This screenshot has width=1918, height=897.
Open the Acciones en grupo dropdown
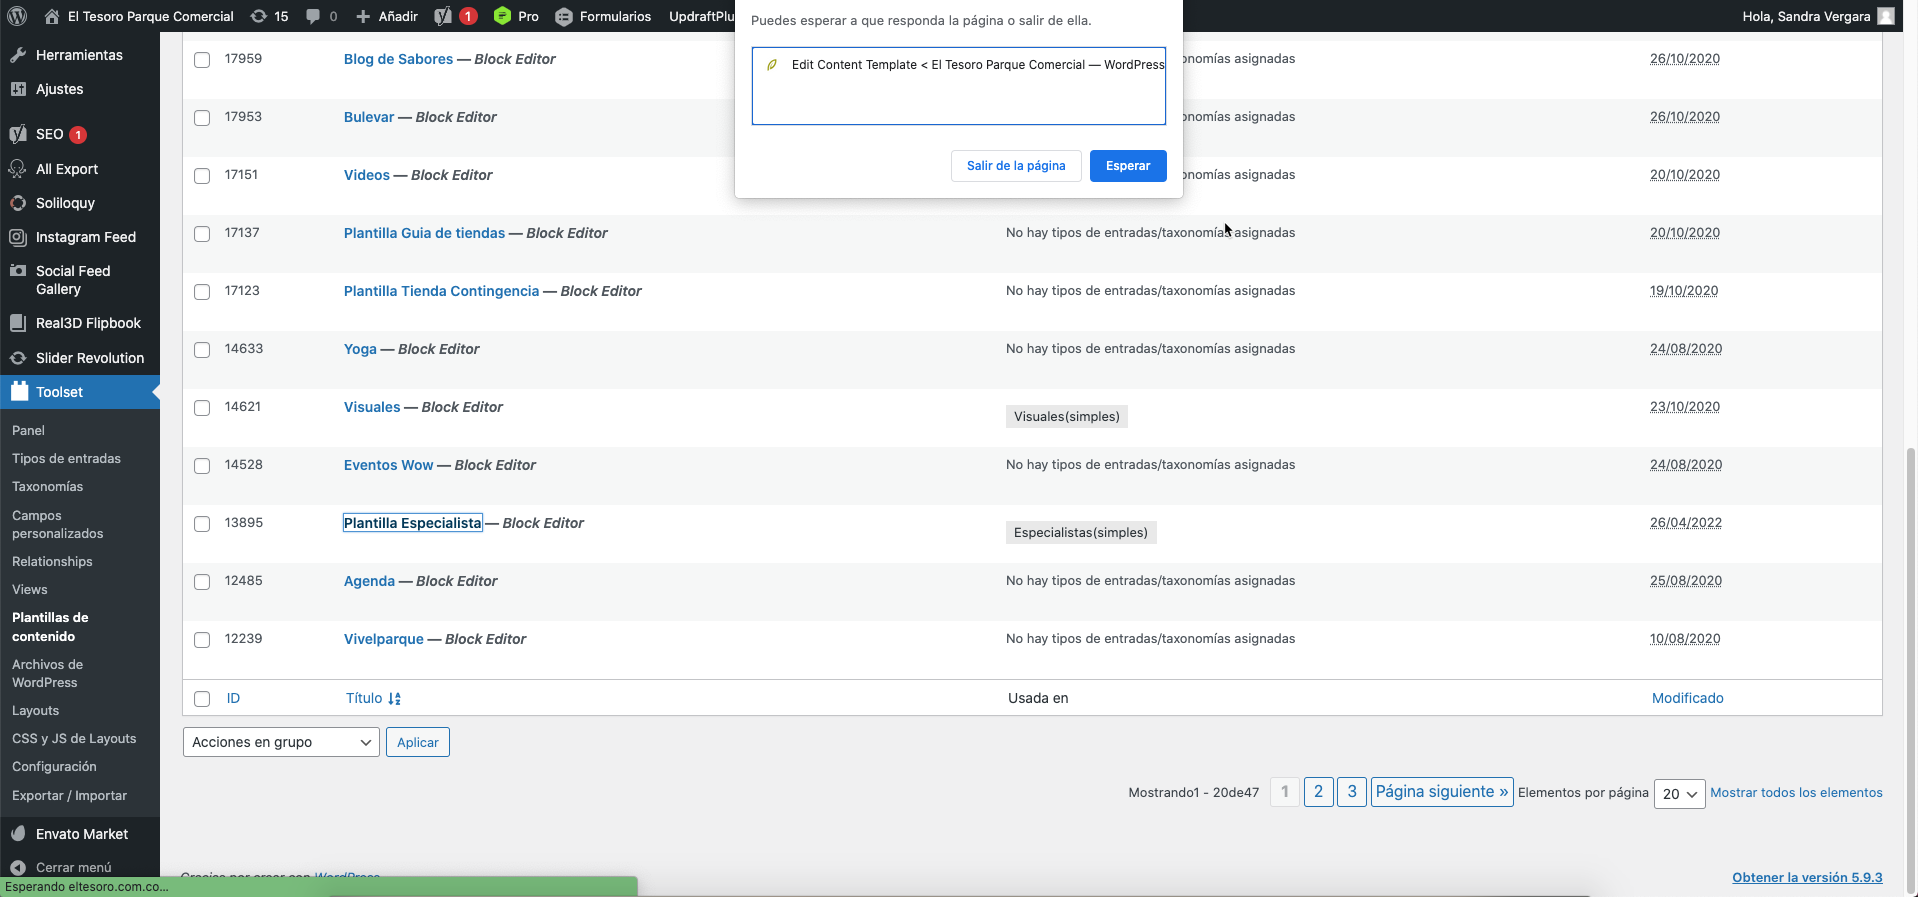281,742
